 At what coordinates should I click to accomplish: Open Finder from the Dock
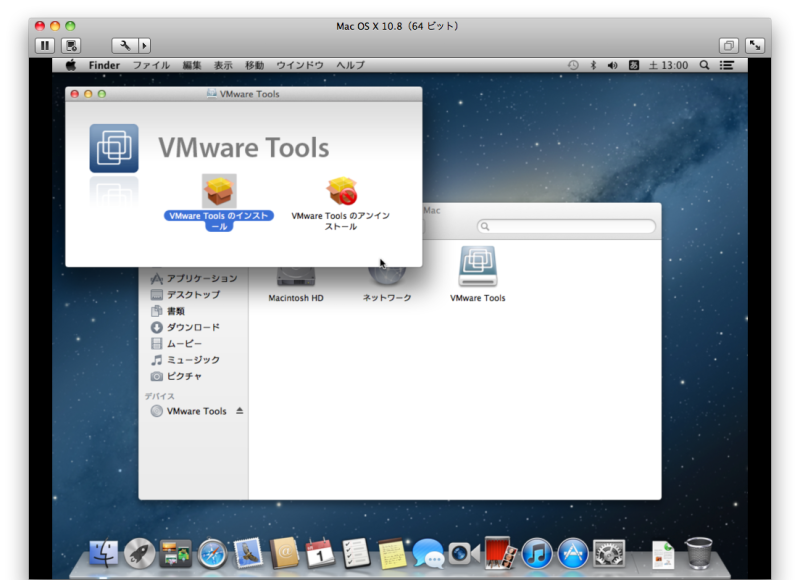pyautogui.click(x=104, y=553)
